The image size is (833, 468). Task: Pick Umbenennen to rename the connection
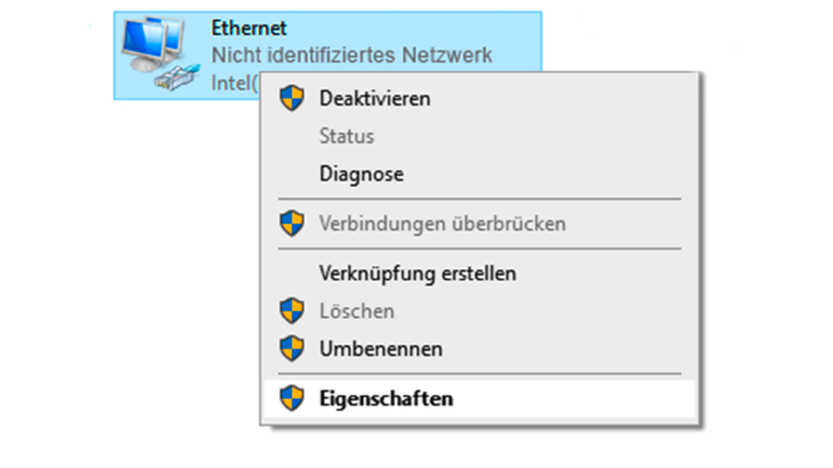coord(381,348)
